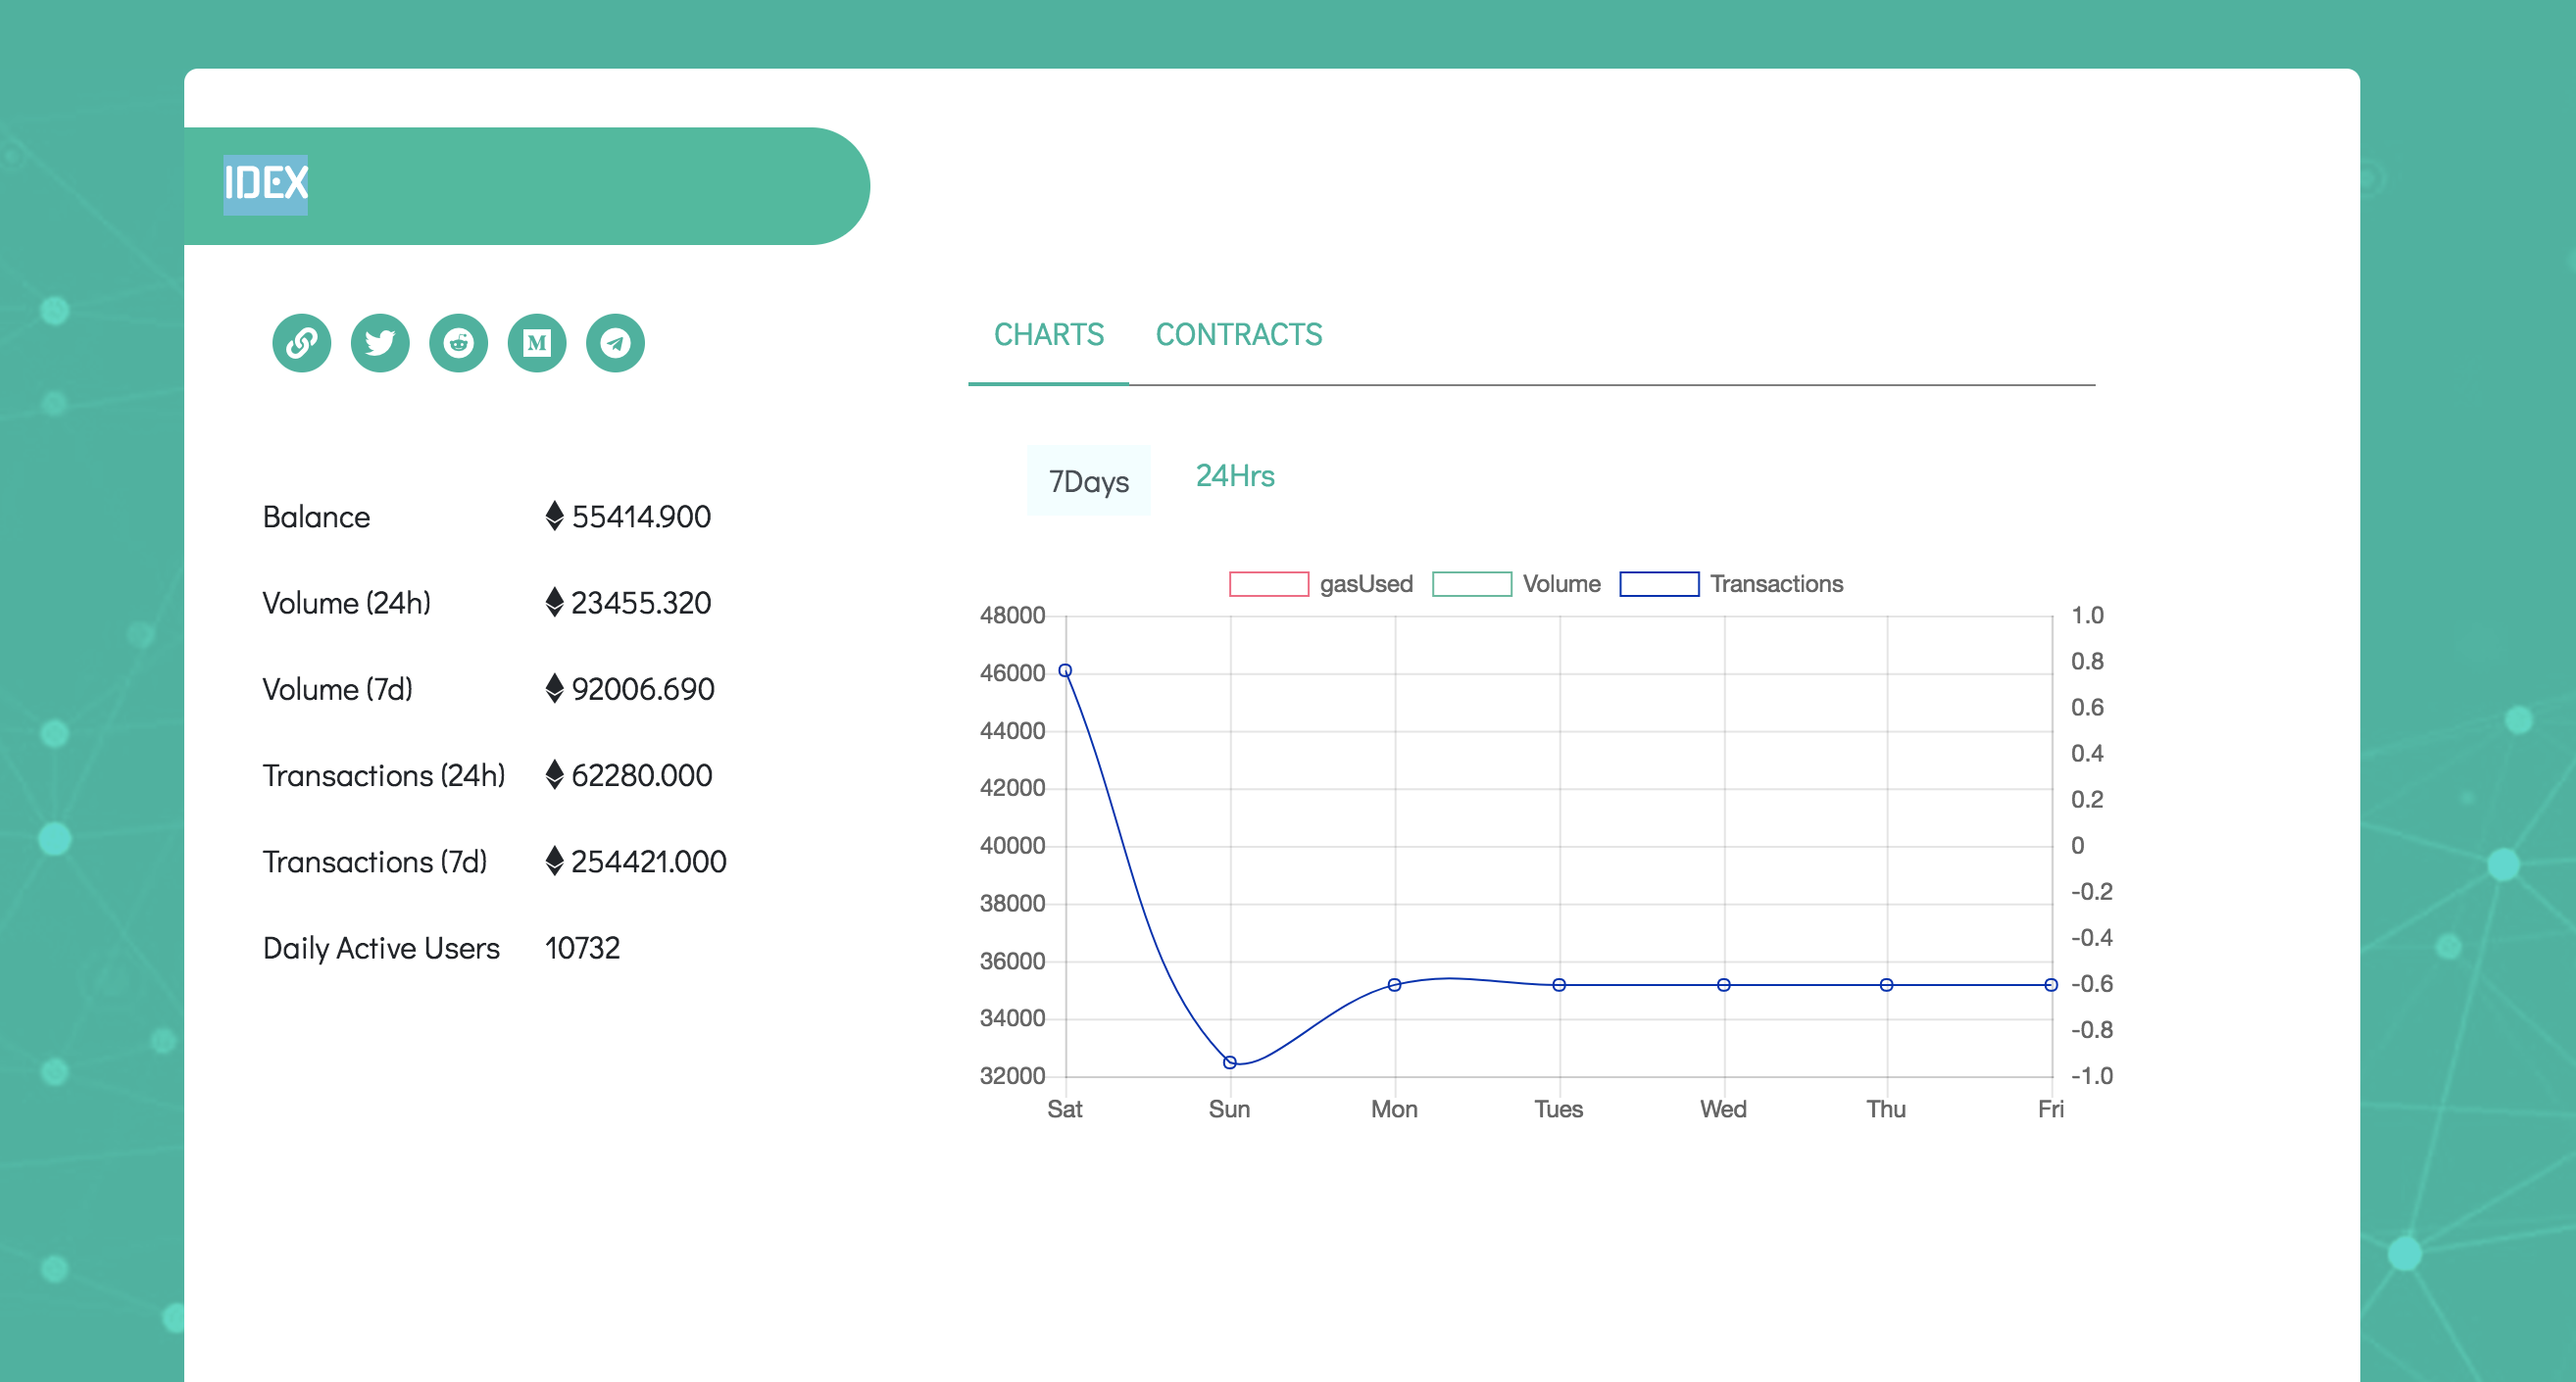Switch chart range to 24Hrs
2576x1382 pixels.
(x=1236, y=476)
